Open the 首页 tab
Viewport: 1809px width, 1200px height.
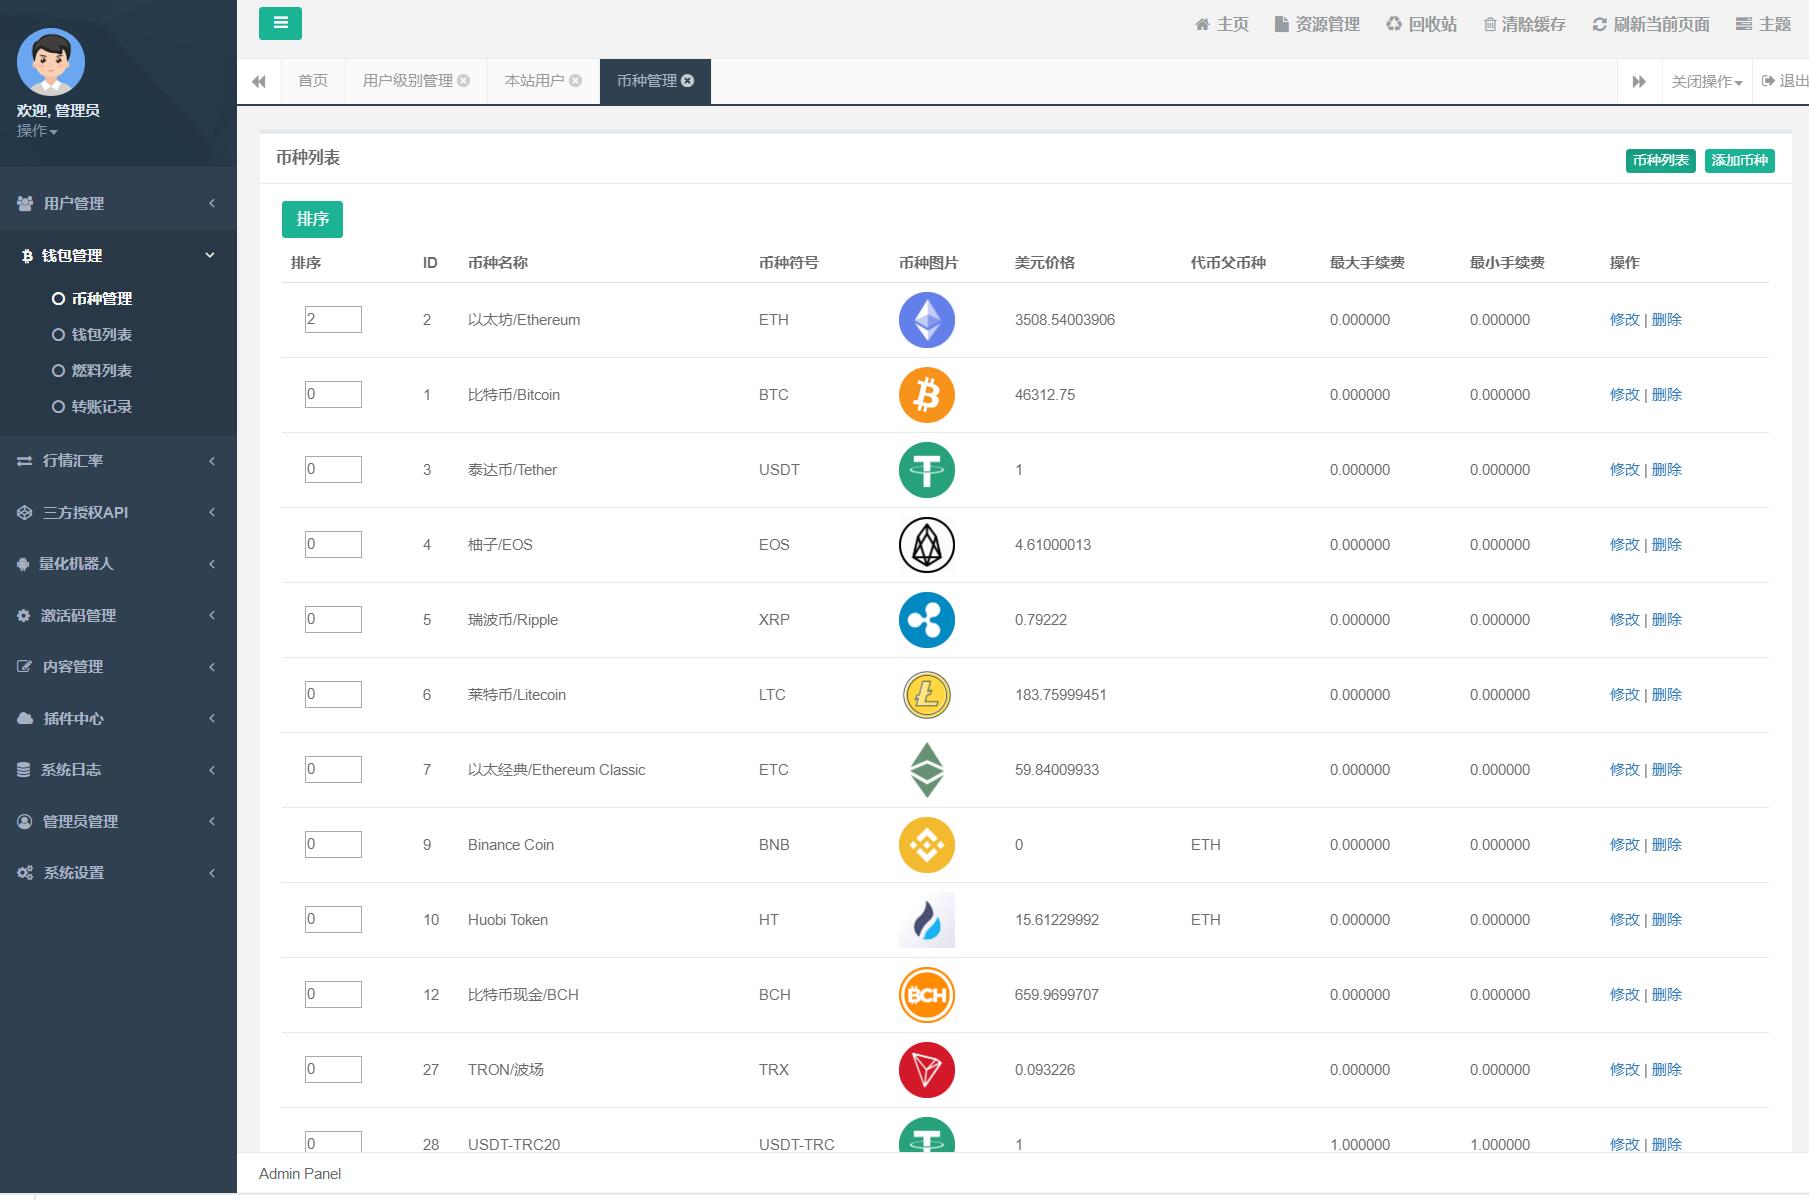(313, 81)
